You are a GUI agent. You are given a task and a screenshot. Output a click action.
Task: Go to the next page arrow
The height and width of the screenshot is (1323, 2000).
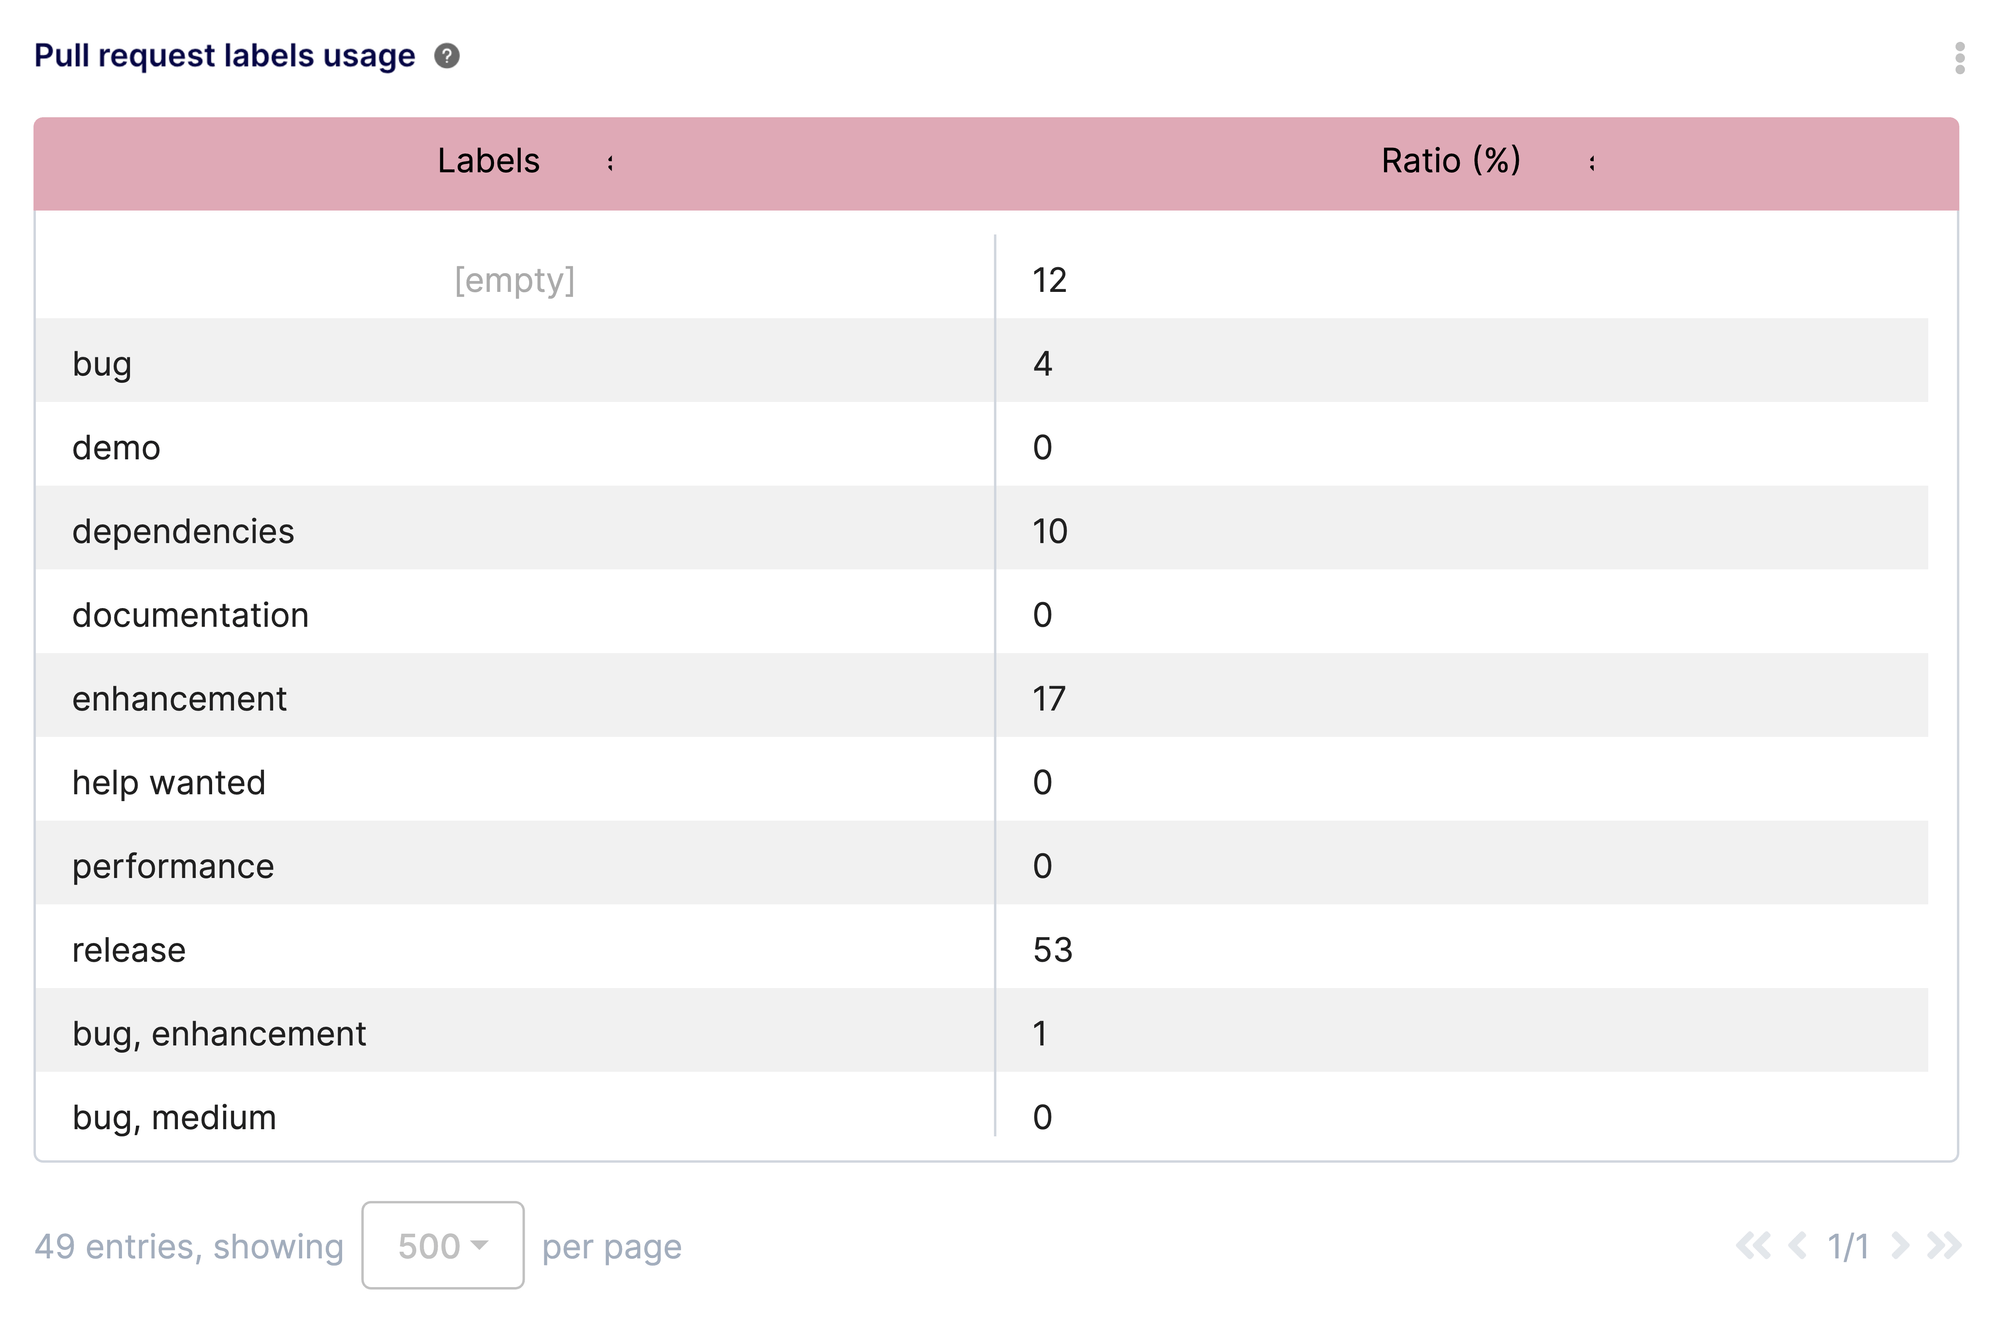1900,1246
